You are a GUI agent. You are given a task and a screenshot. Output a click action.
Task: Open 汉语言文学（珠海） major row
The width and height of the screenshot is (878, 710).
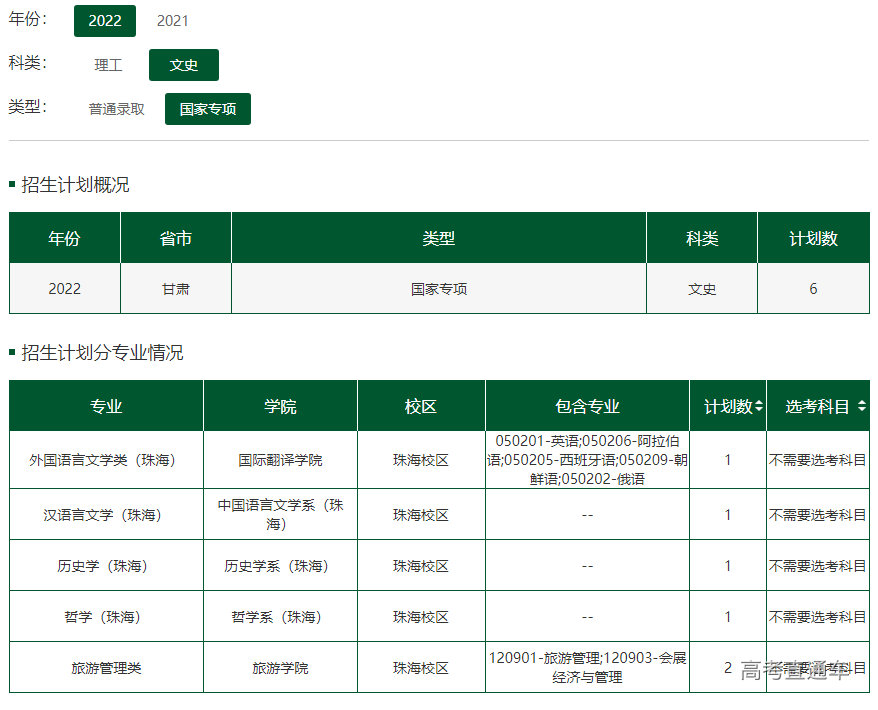pos(106,515)
